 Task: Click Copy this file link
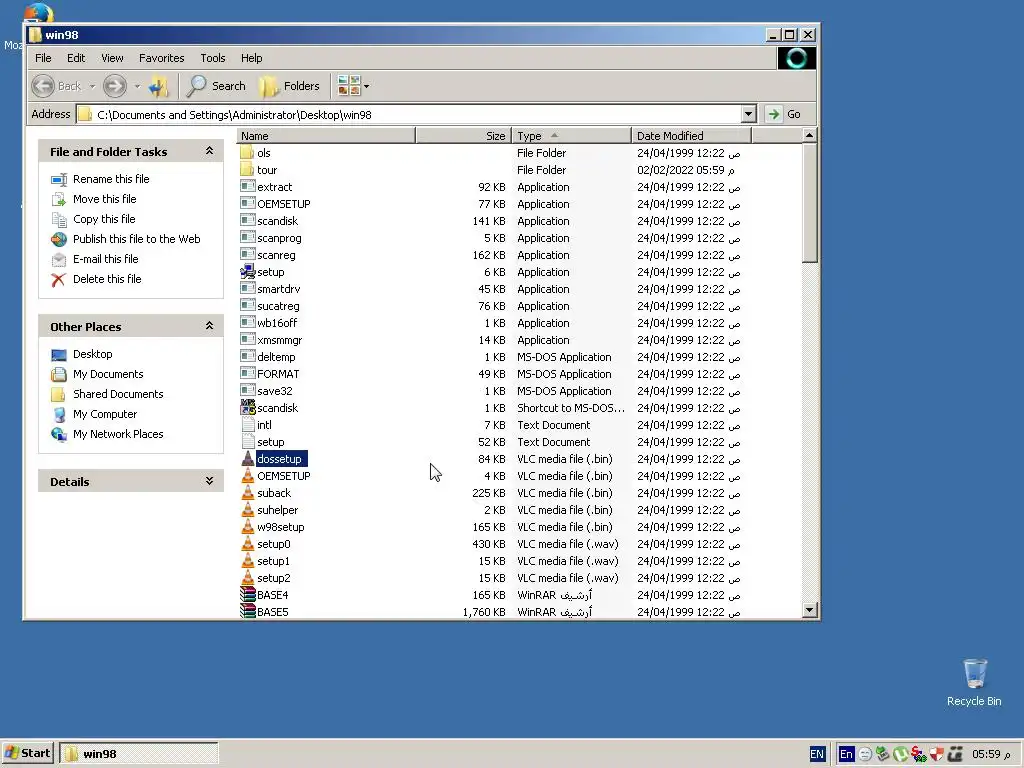(x=104, y=219)
